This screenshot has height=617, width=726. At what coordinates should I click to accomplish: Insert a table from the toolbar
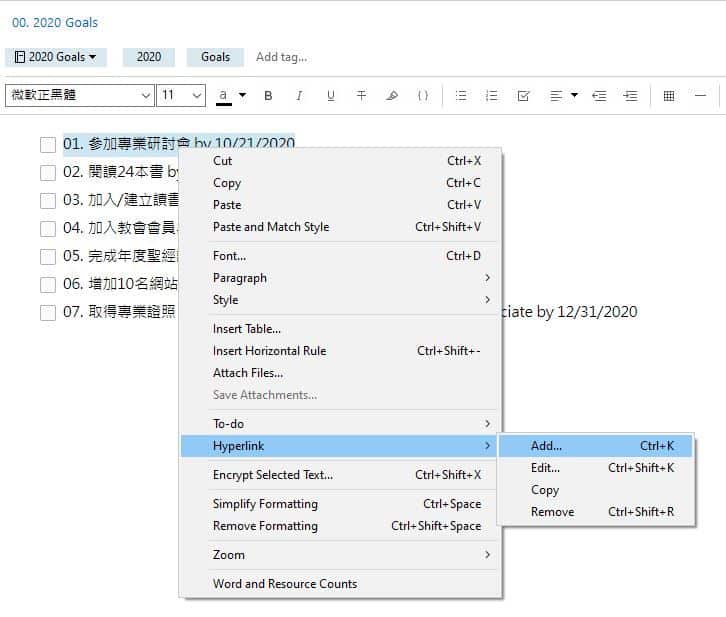(x=669, y=96)
